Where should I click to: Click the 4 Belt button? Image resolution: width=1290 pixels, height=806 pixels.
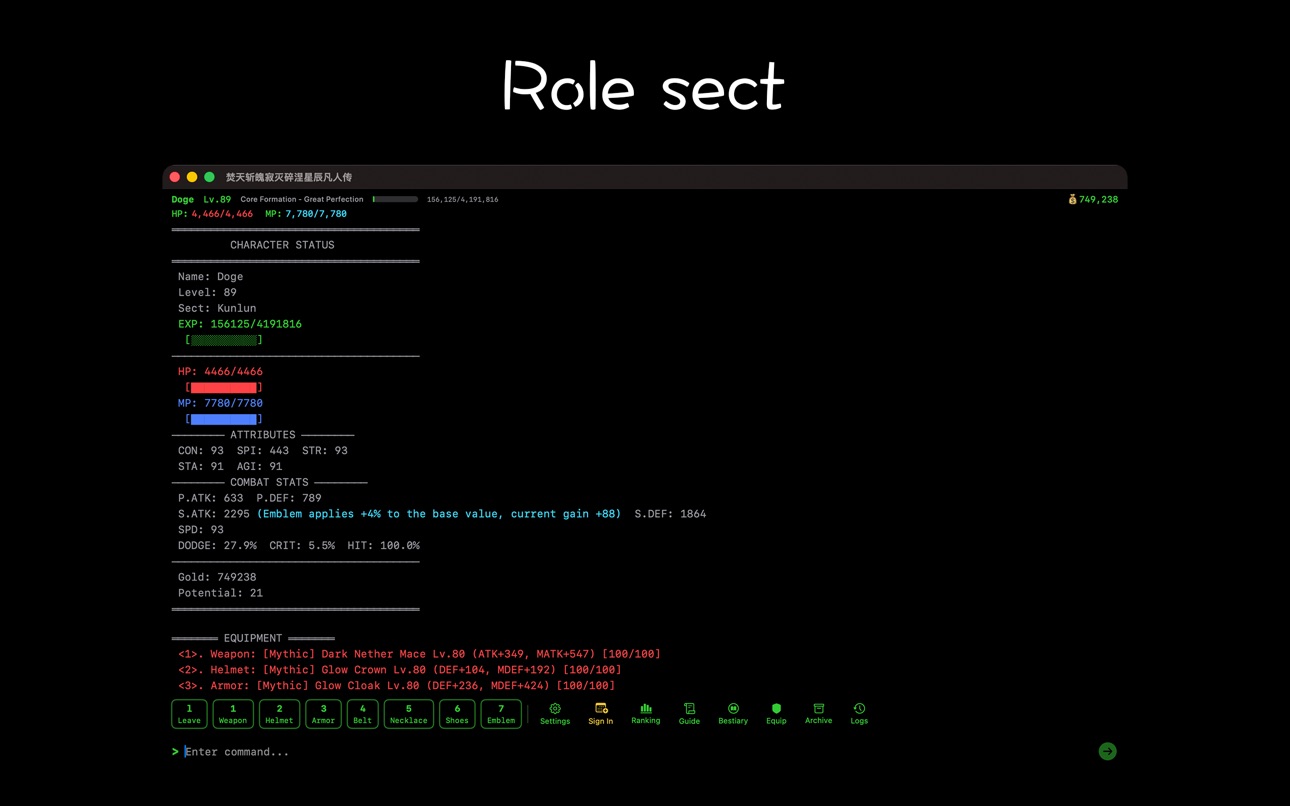click(362, 714)
